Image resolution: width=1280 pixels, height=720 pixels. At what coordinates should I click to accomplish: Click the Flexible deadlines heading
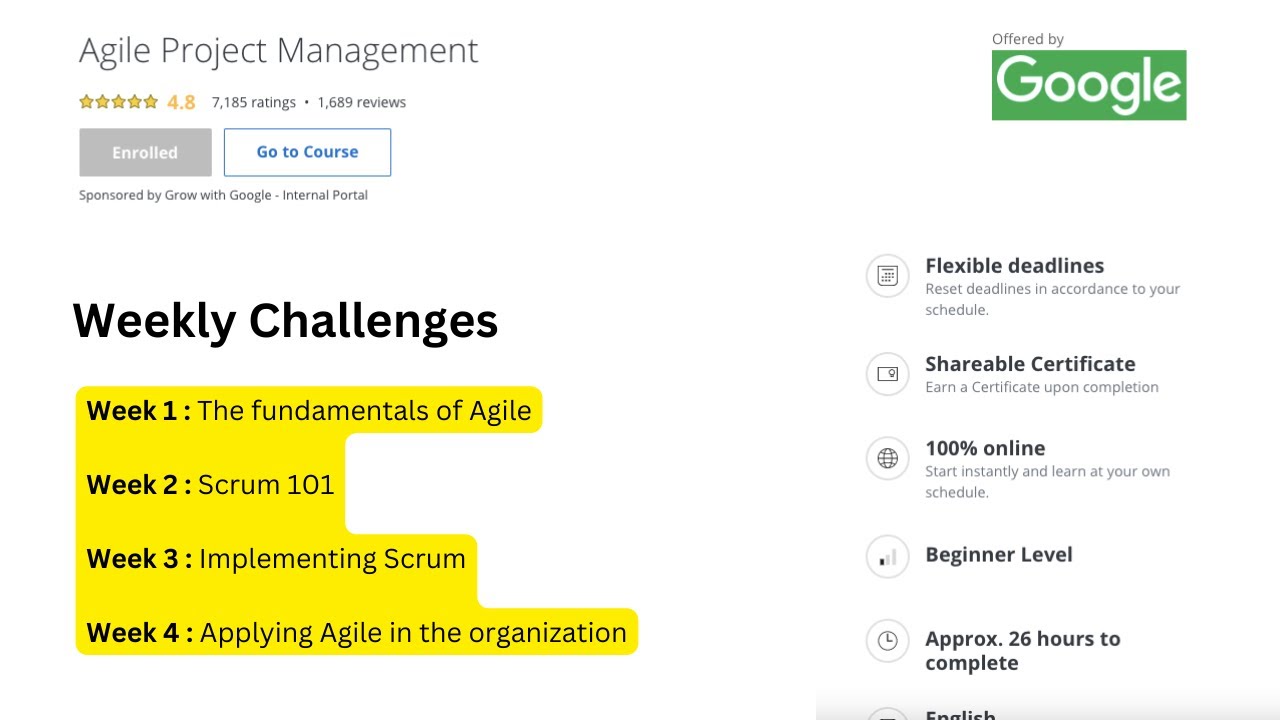click(x=1014, y=266)
